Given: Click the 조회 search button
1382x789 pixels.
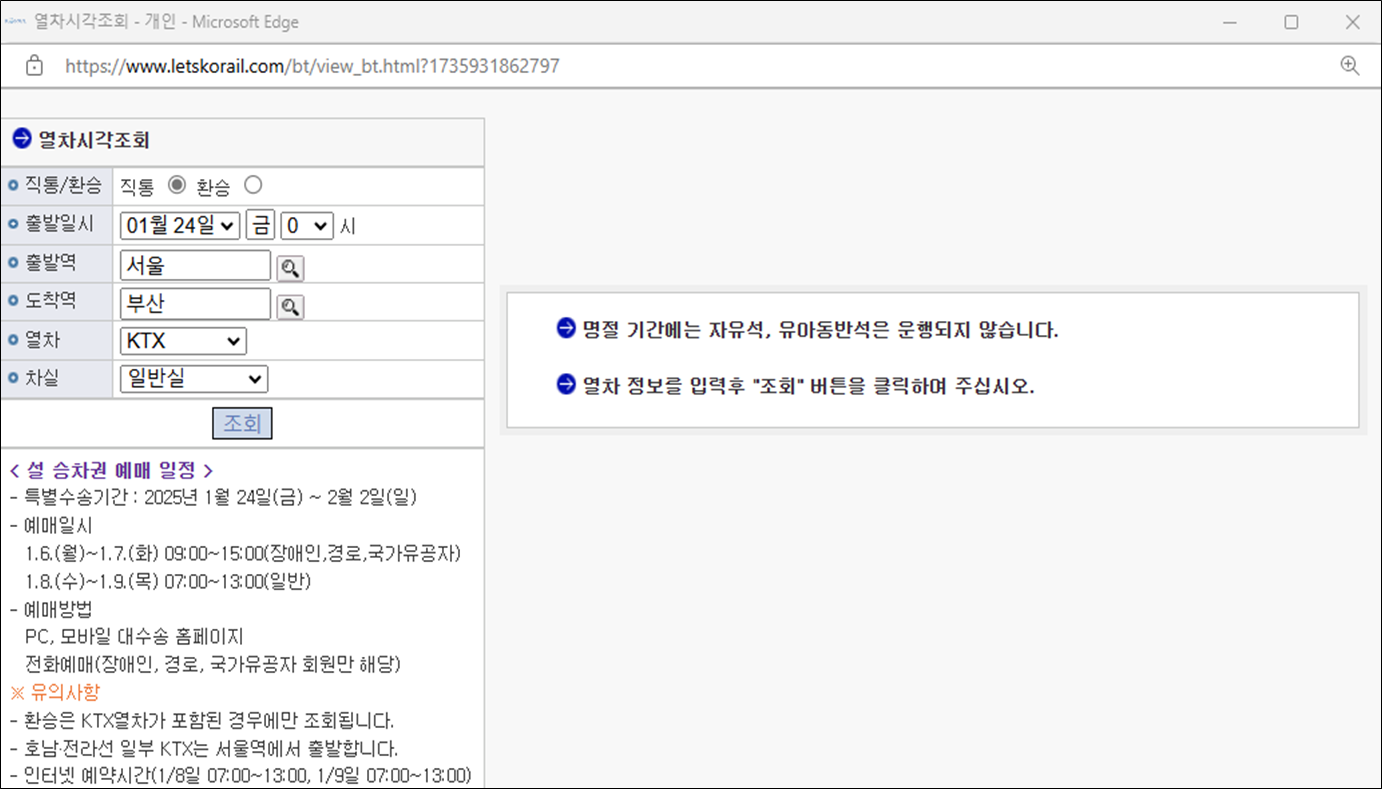Looking at the screenshot, I should click(x=242, y=423).
